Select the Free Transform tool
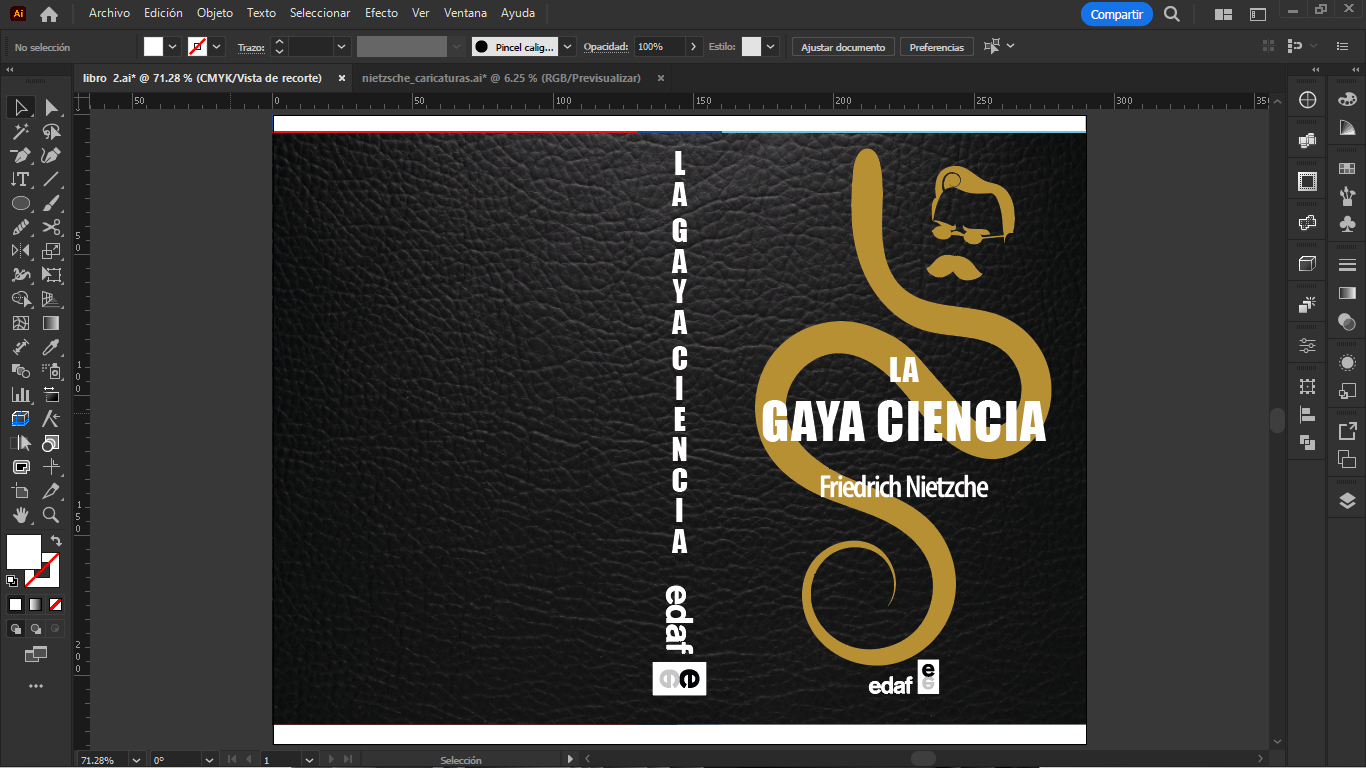Image resolution: width=1366 pixels, height=768 pixels. 51,275
